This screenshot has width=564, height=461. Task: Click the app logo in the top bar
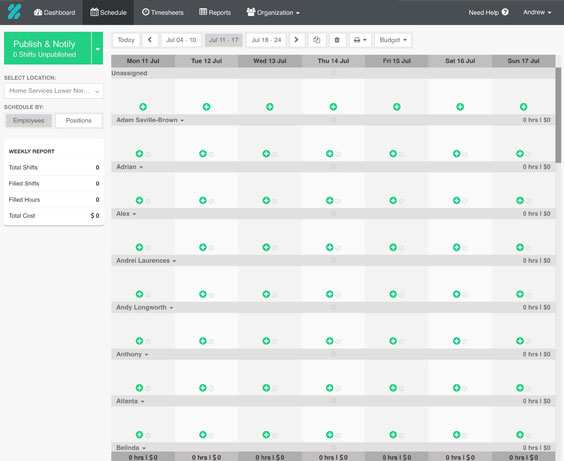click(14, 12)
